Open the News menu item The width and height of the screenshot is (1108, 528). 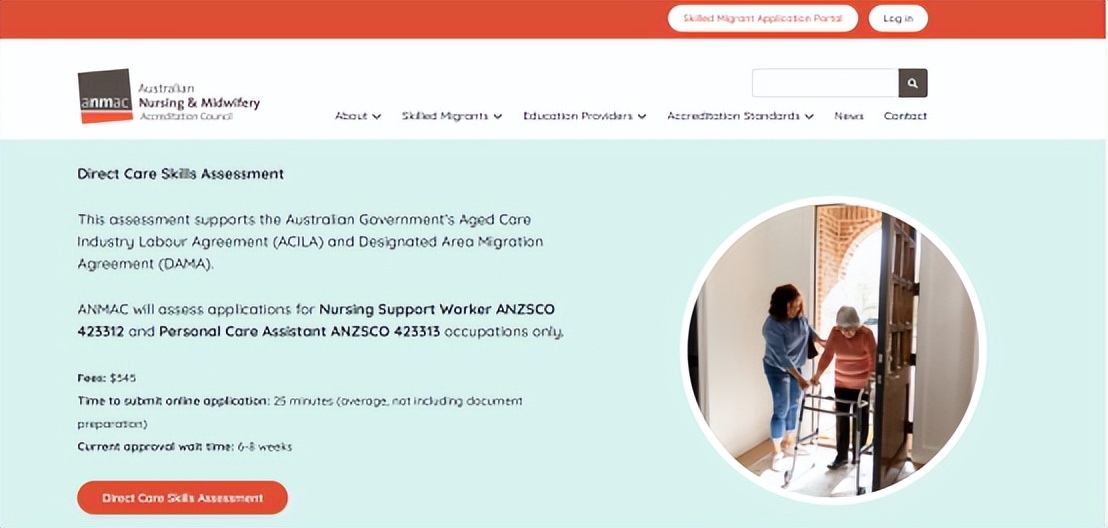[x=849, y=116]
